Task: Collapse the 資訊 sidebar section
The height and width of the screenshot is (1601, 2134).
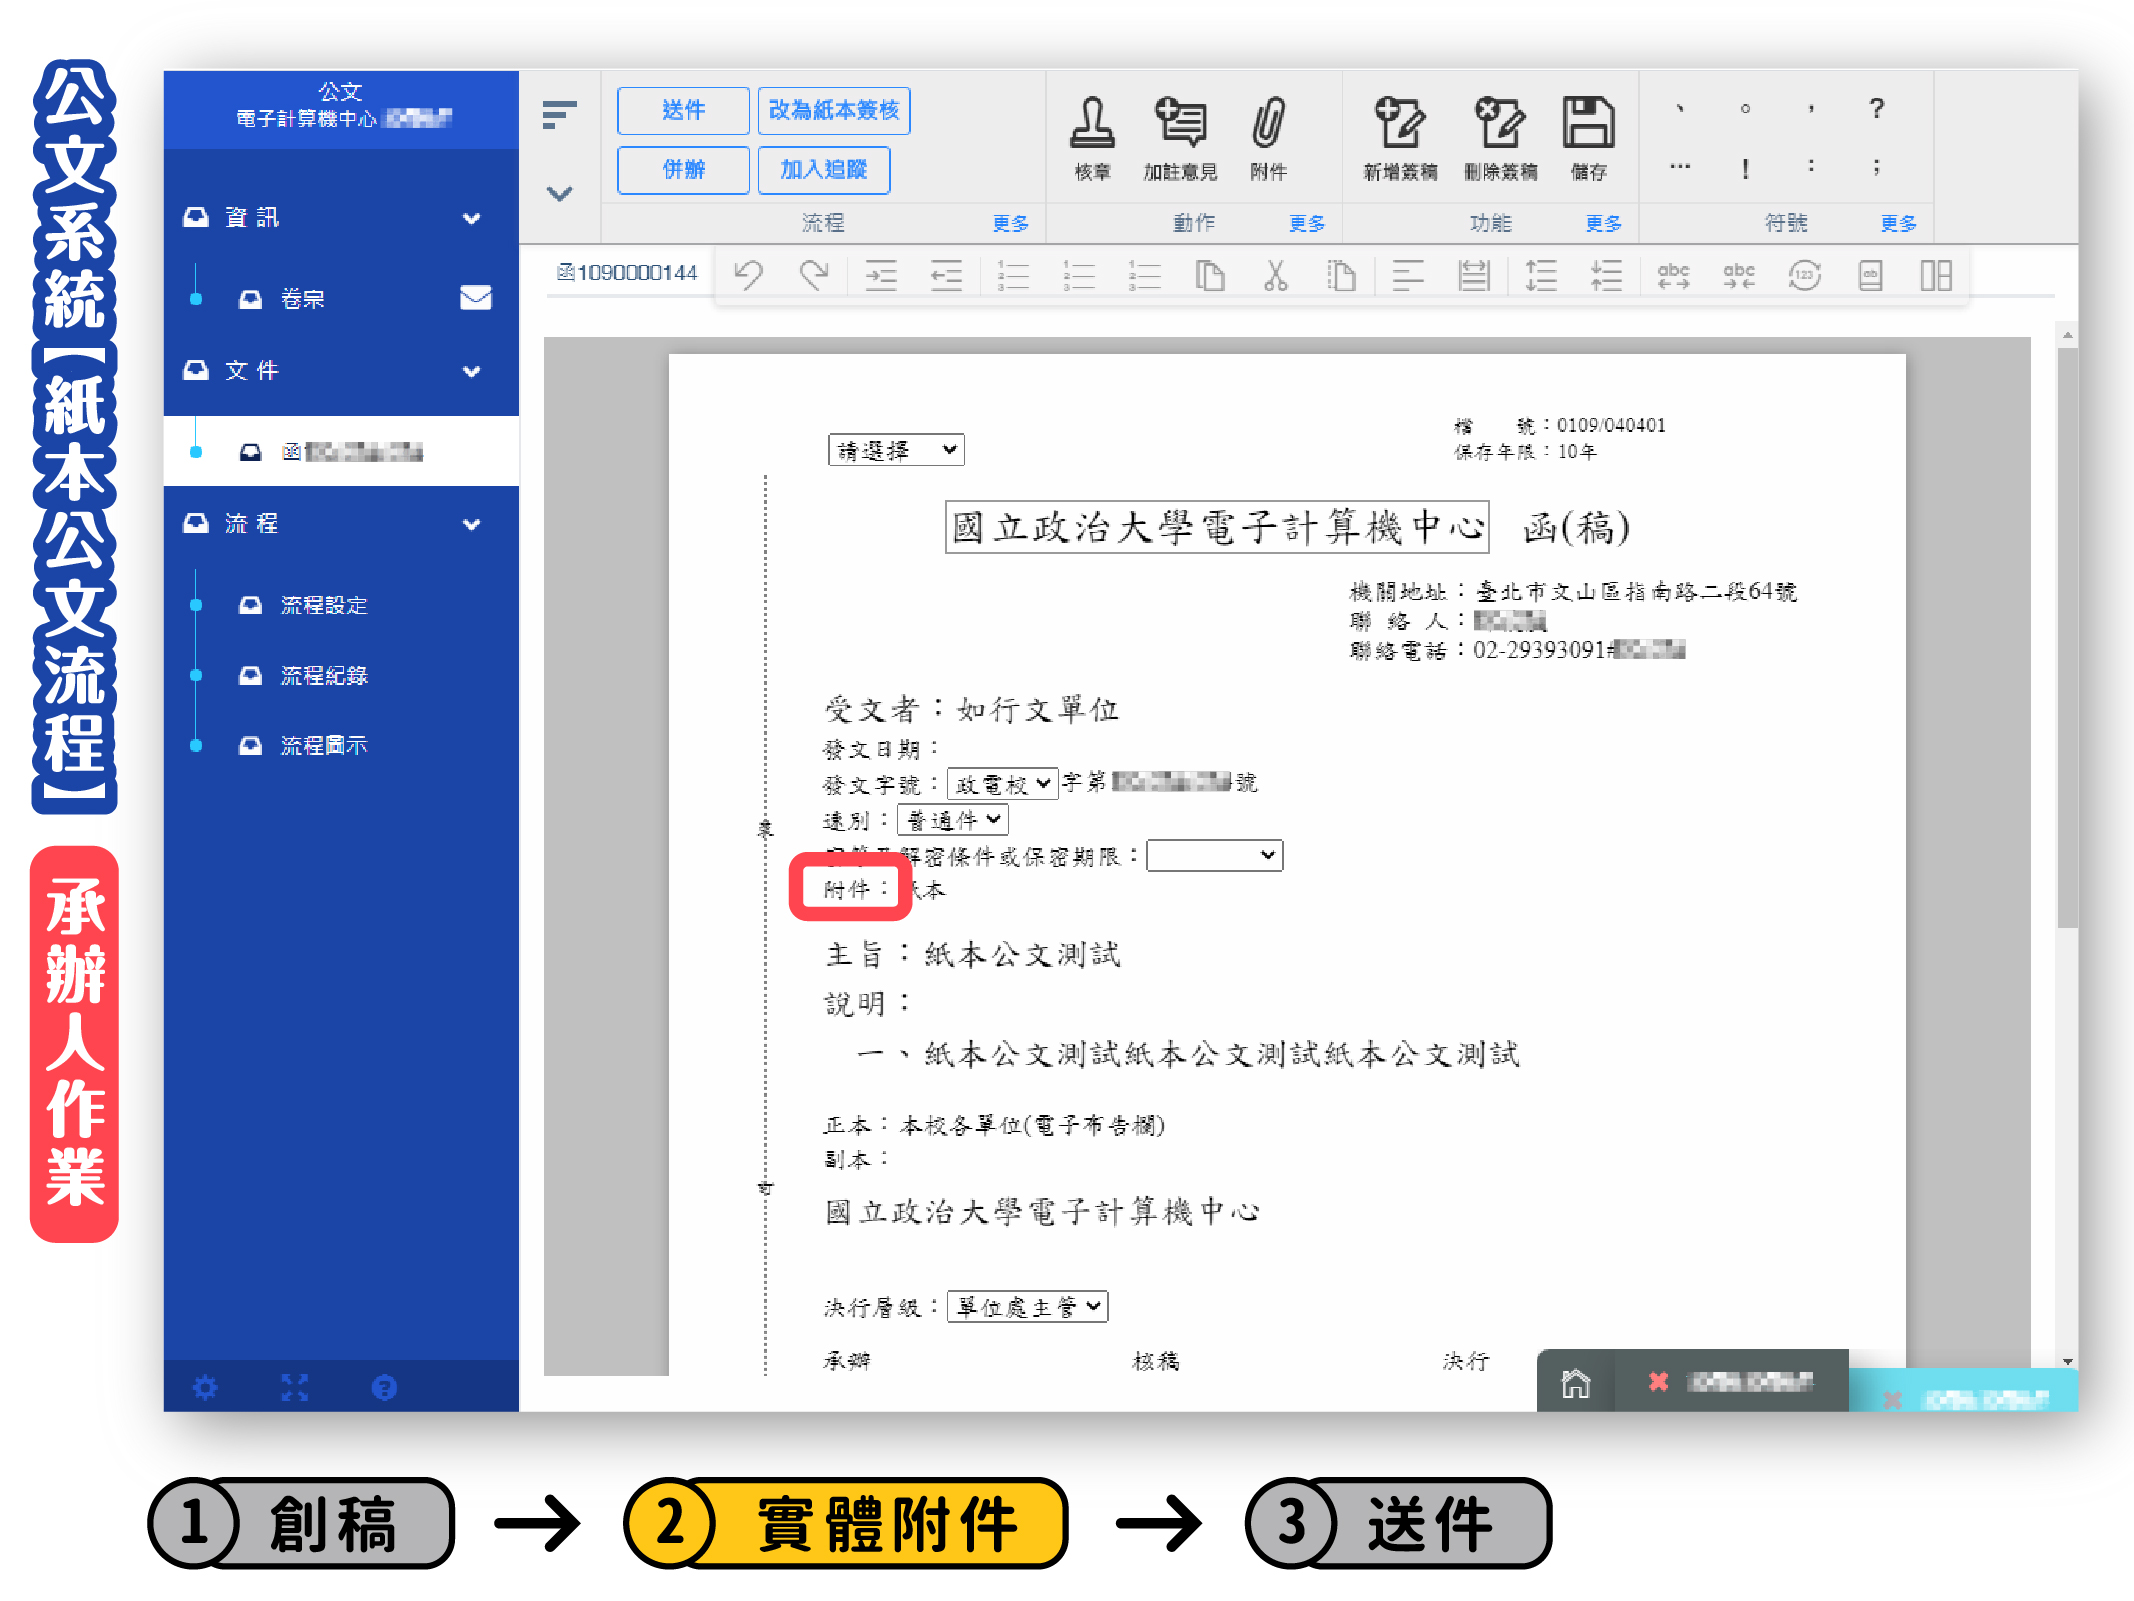Action: [471, 218]
